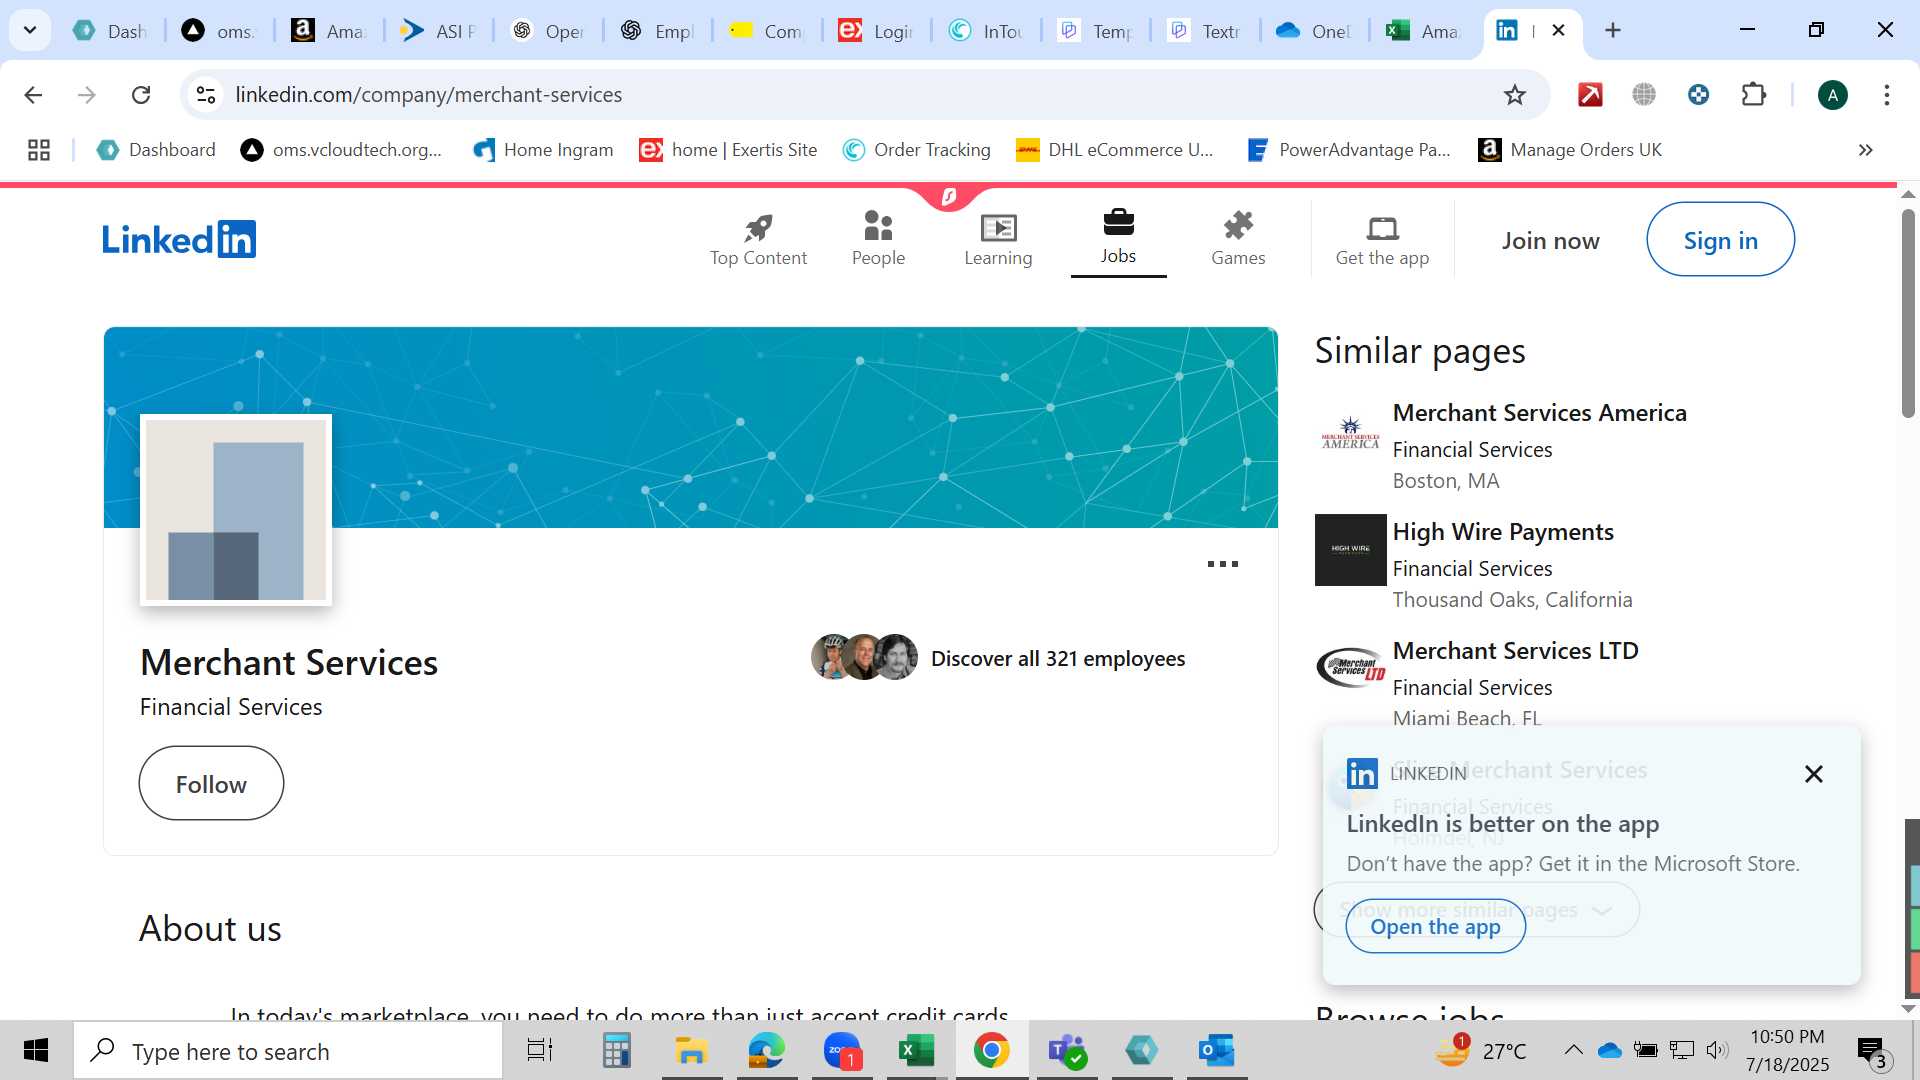
Task: Follow the Merchant Services company
Action: coord(211,784)
